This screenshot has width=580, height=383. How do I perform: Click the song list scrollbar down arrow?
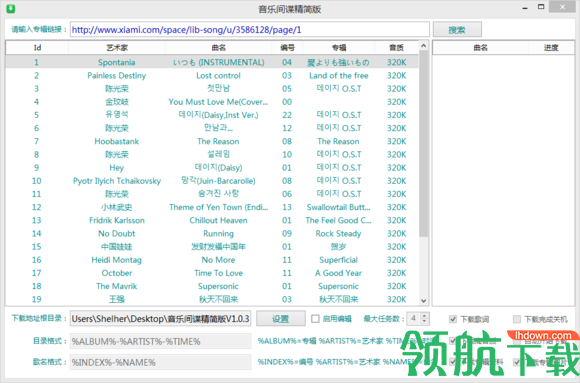click(x=424, y=301)
